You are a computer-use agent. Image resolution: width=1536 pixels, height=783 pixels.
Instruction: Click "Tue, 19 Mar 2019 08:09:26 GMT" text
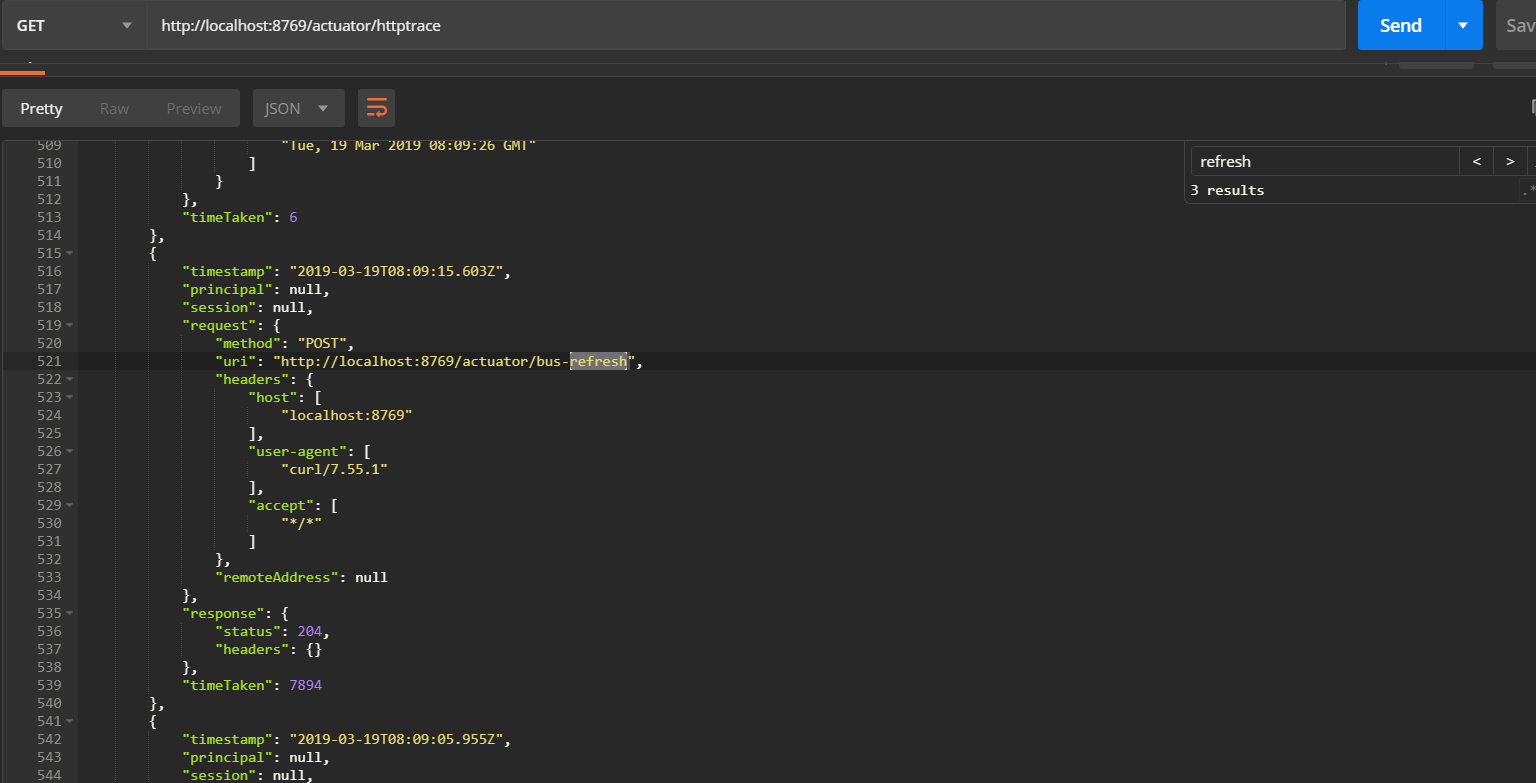pos(409,145)
